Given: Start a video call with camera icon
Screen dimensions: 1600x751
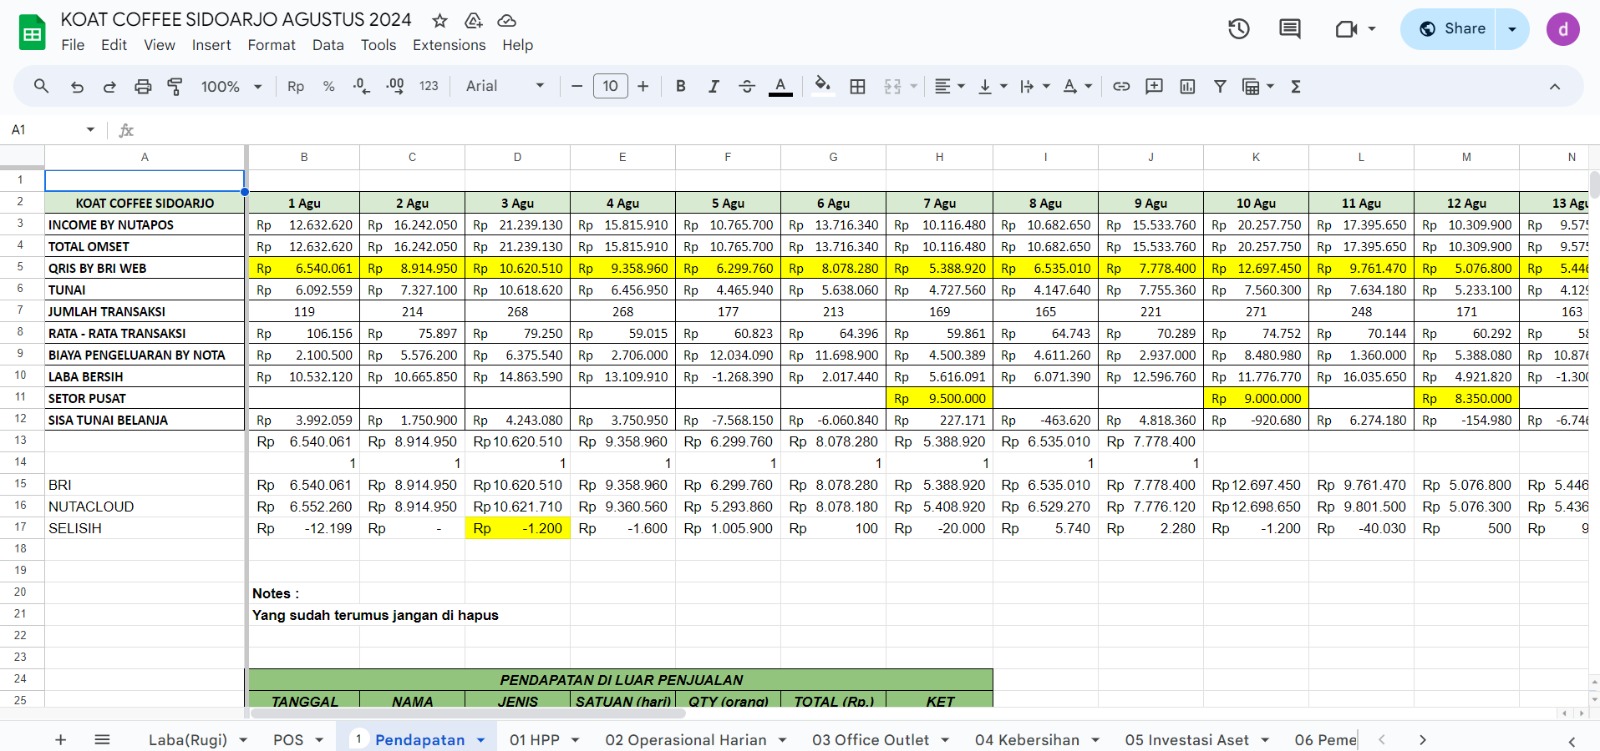Looking at the screenshot, I should (x=1346, y=29).
